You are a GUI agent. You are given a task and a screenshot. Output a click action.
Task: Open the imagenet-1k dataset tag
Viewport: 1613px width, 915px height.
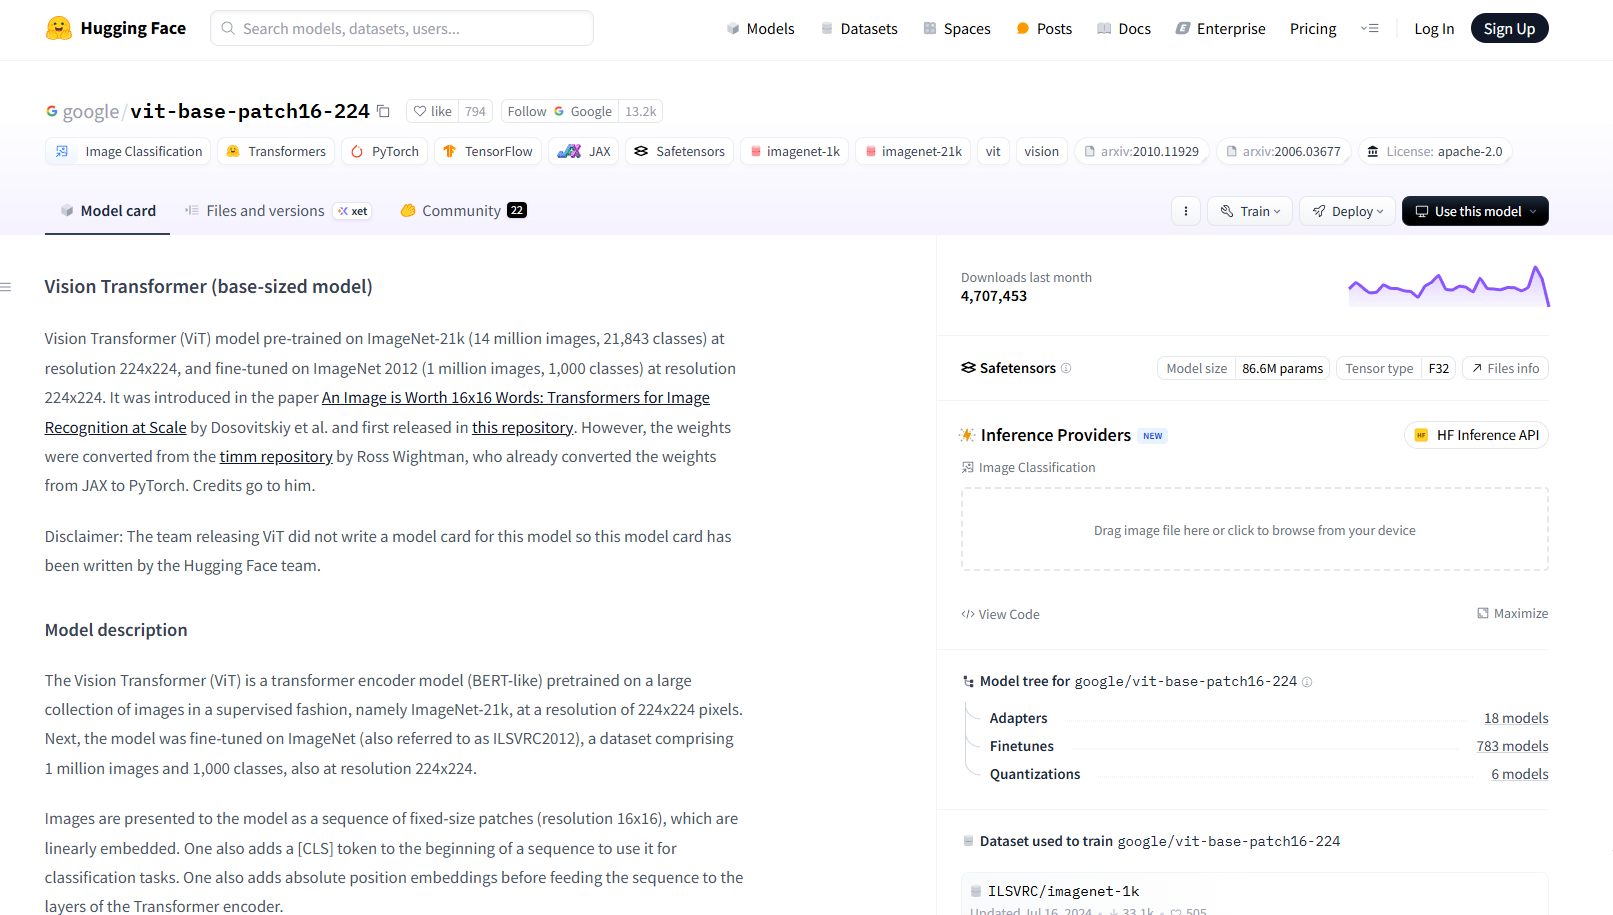[795, 151]
